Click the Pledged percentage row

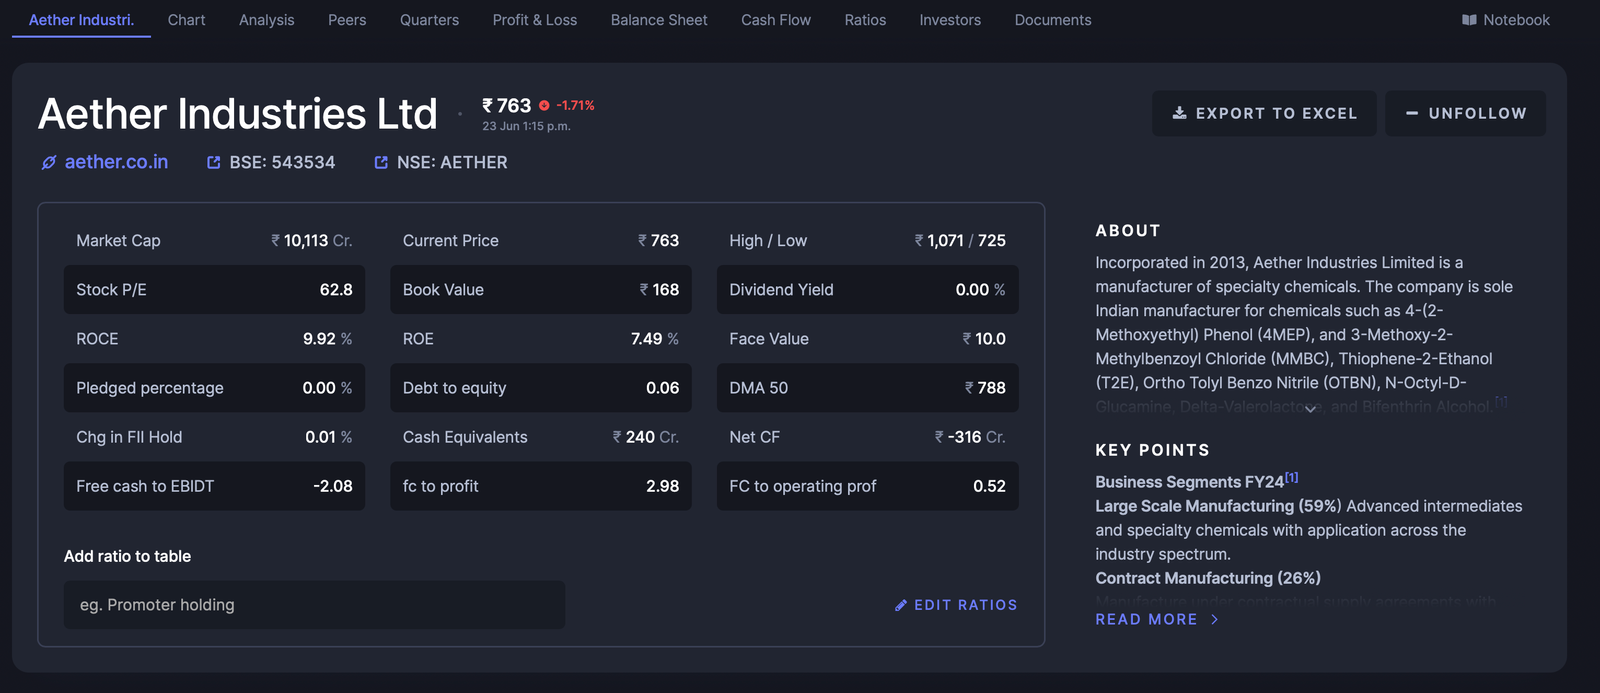(214, 388)
